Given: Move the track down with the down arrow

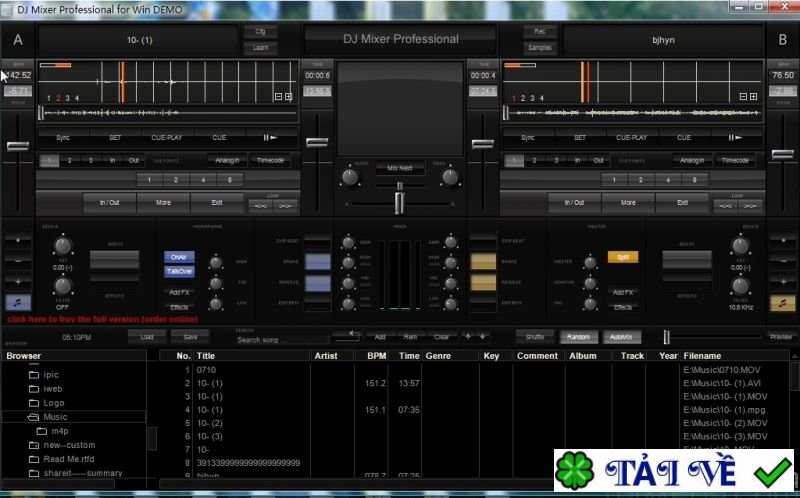Looking at the screenshot, I should click(x=483, y=337).
